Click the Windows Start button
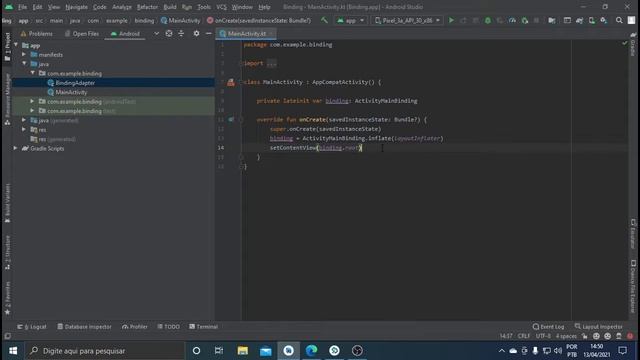This screenshot has height=360, width=640. pyautogui.click(x=13, y=351)
